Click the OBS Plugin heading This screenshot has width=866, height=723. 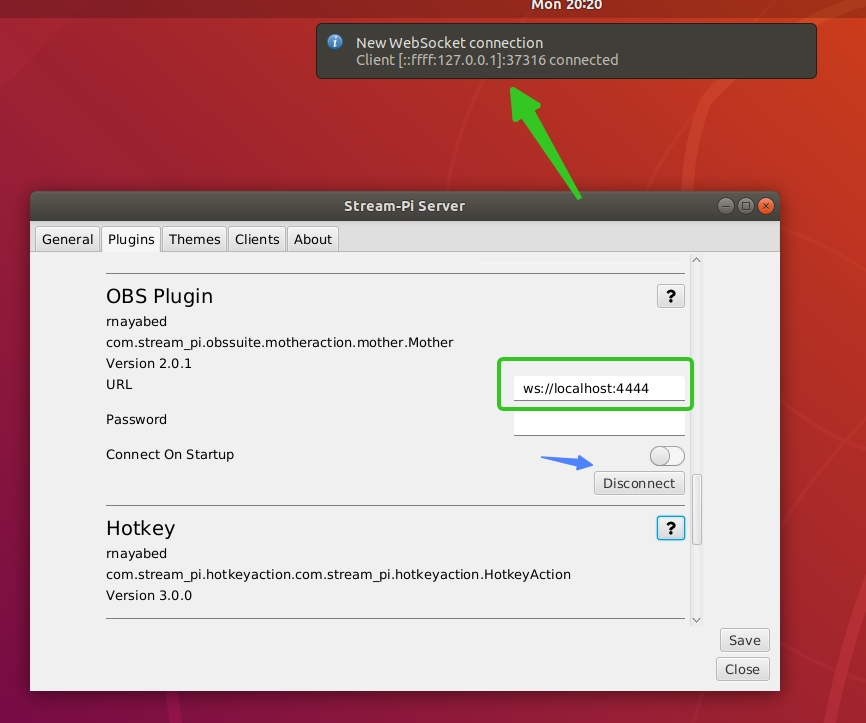pyautogui.click(x=159, y=297)
